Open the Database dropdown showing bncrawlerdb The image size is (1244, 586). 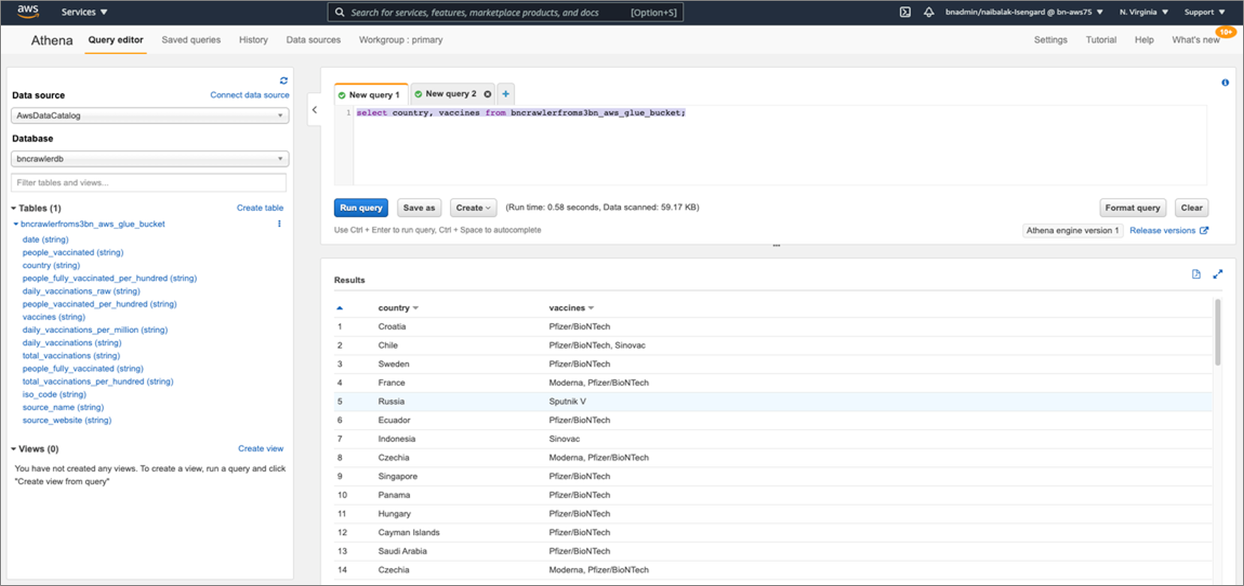point(149,158)
